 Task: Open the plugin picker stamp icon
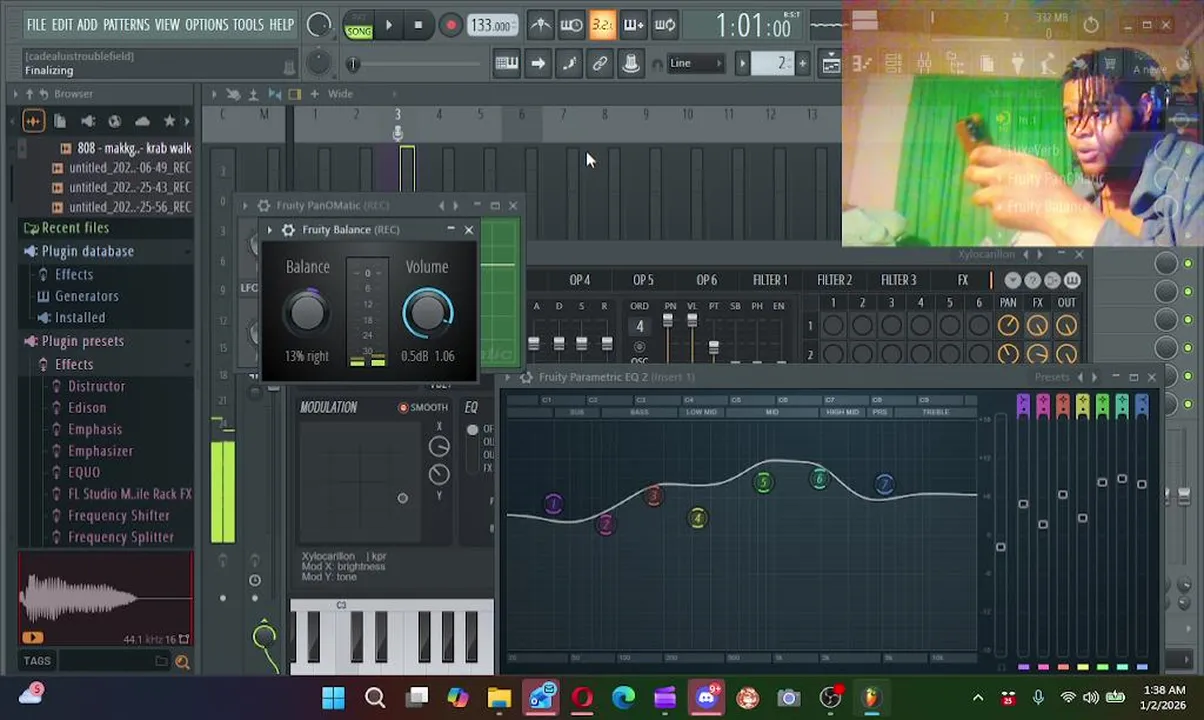[631, 63]
